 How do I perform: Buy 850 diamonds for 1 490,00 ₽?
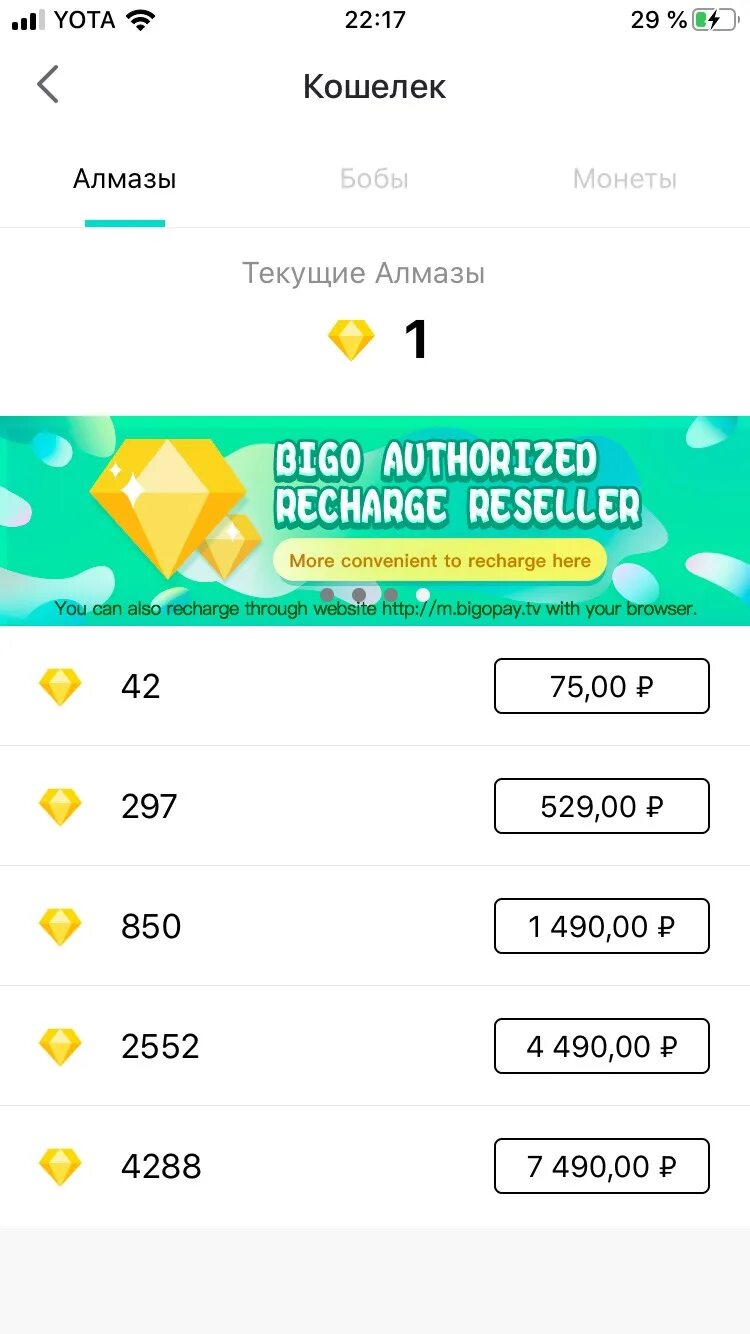(602, 926)
